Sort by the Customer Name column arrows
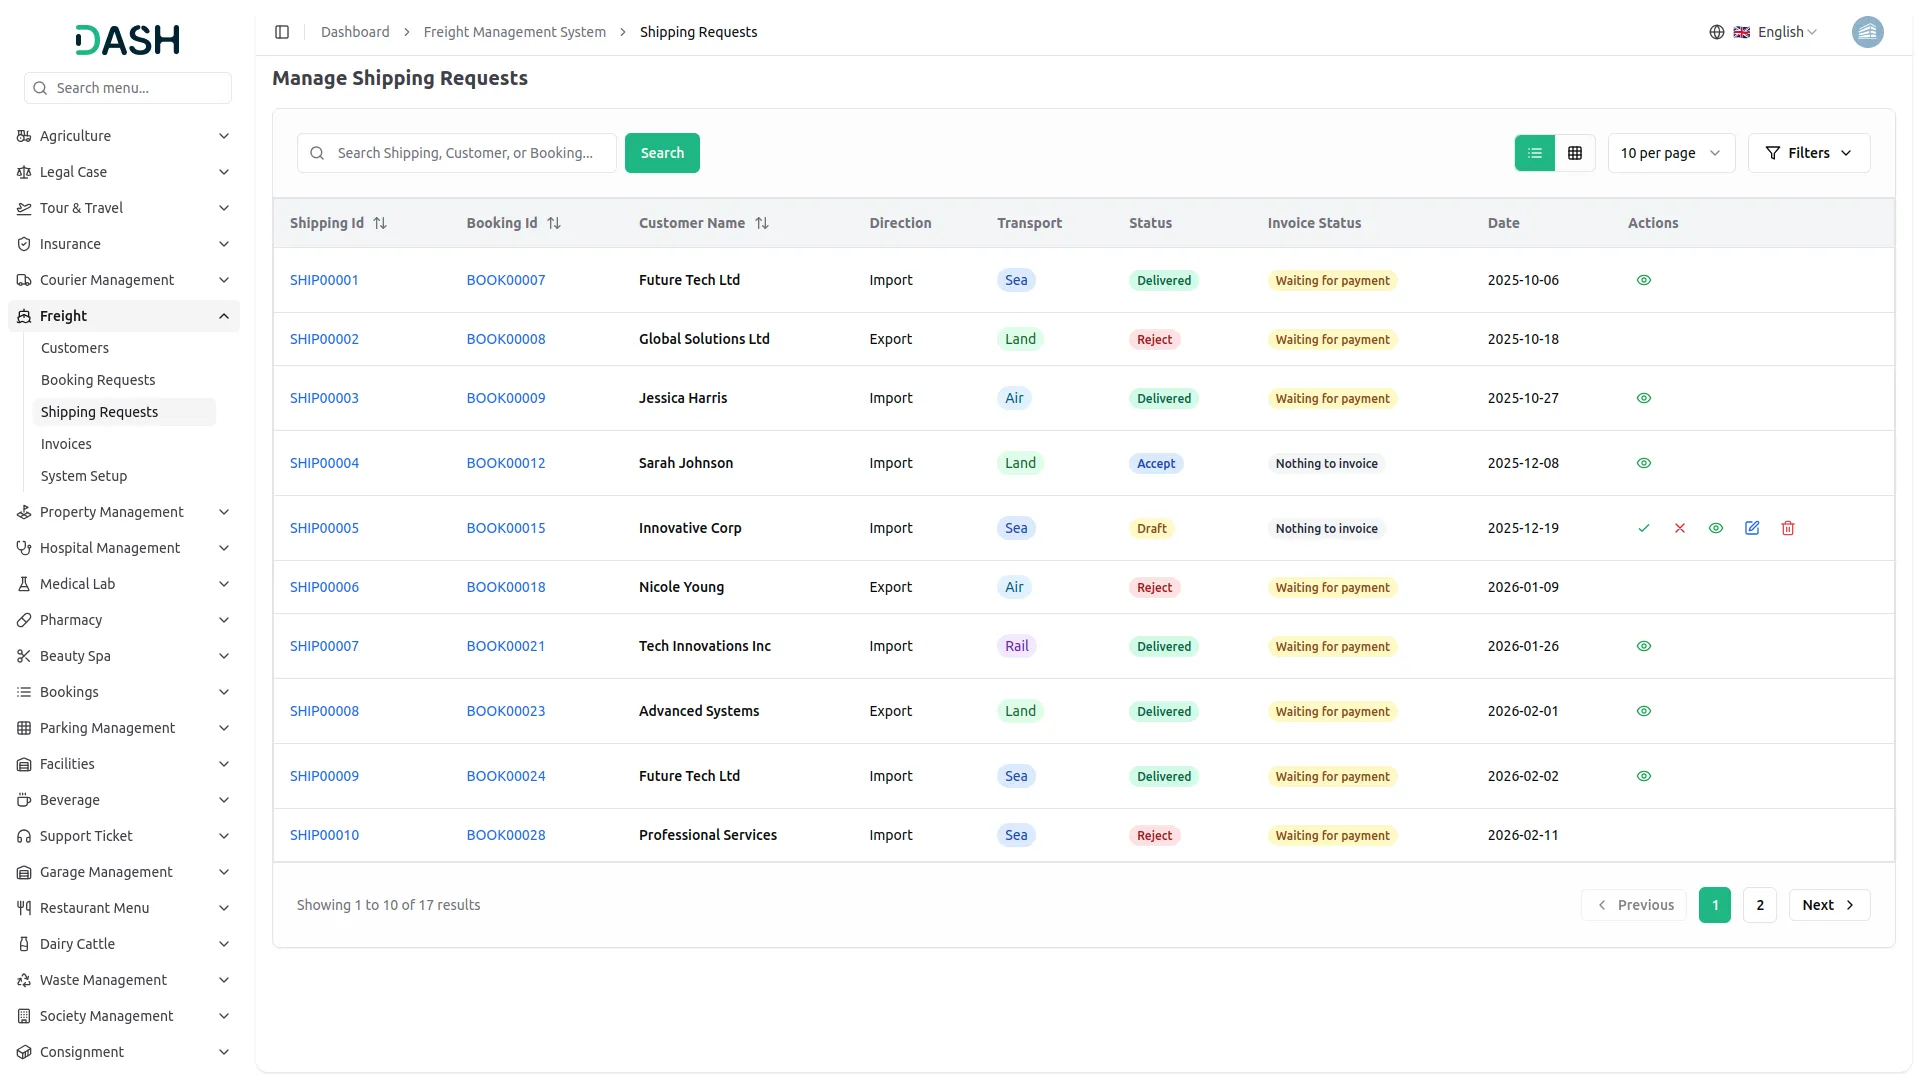Image resolution: width=1920 pixels, height=1080 pixels. (x=762, y=223)
